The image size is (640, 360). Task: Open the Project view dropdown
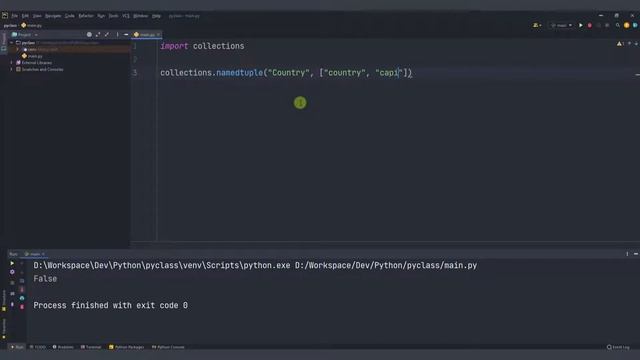click(x=24, y=35)
